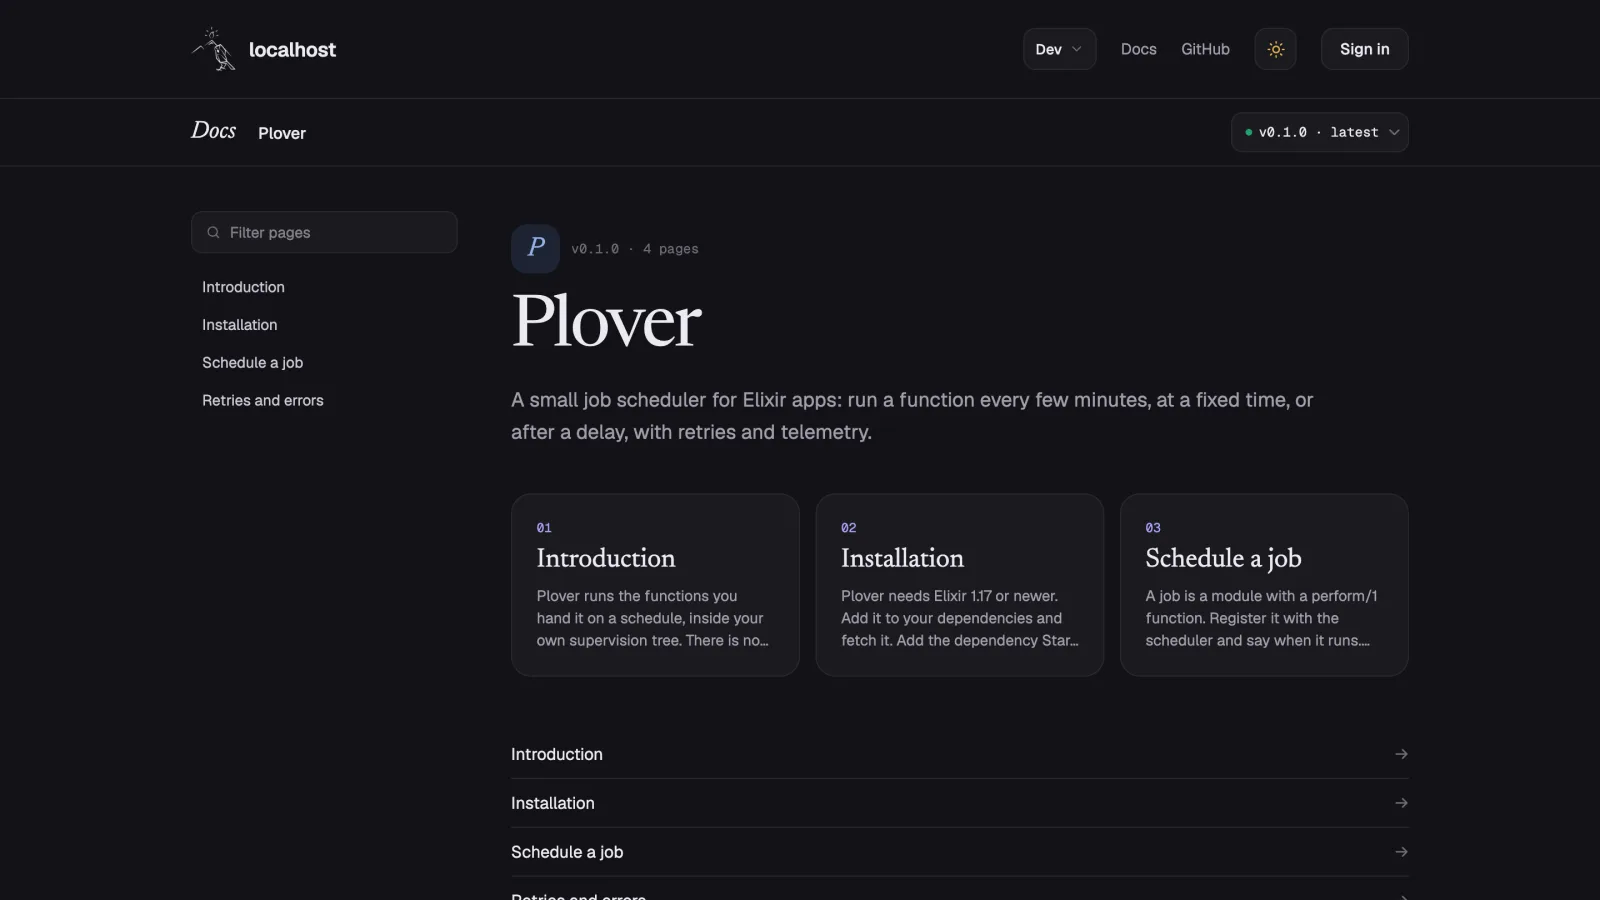Image resolution: width=1600 pixels, height=900 pixels.
Task: Open Docs in the top navigation
Action: pyautogui.click(x=1138, y=49)
